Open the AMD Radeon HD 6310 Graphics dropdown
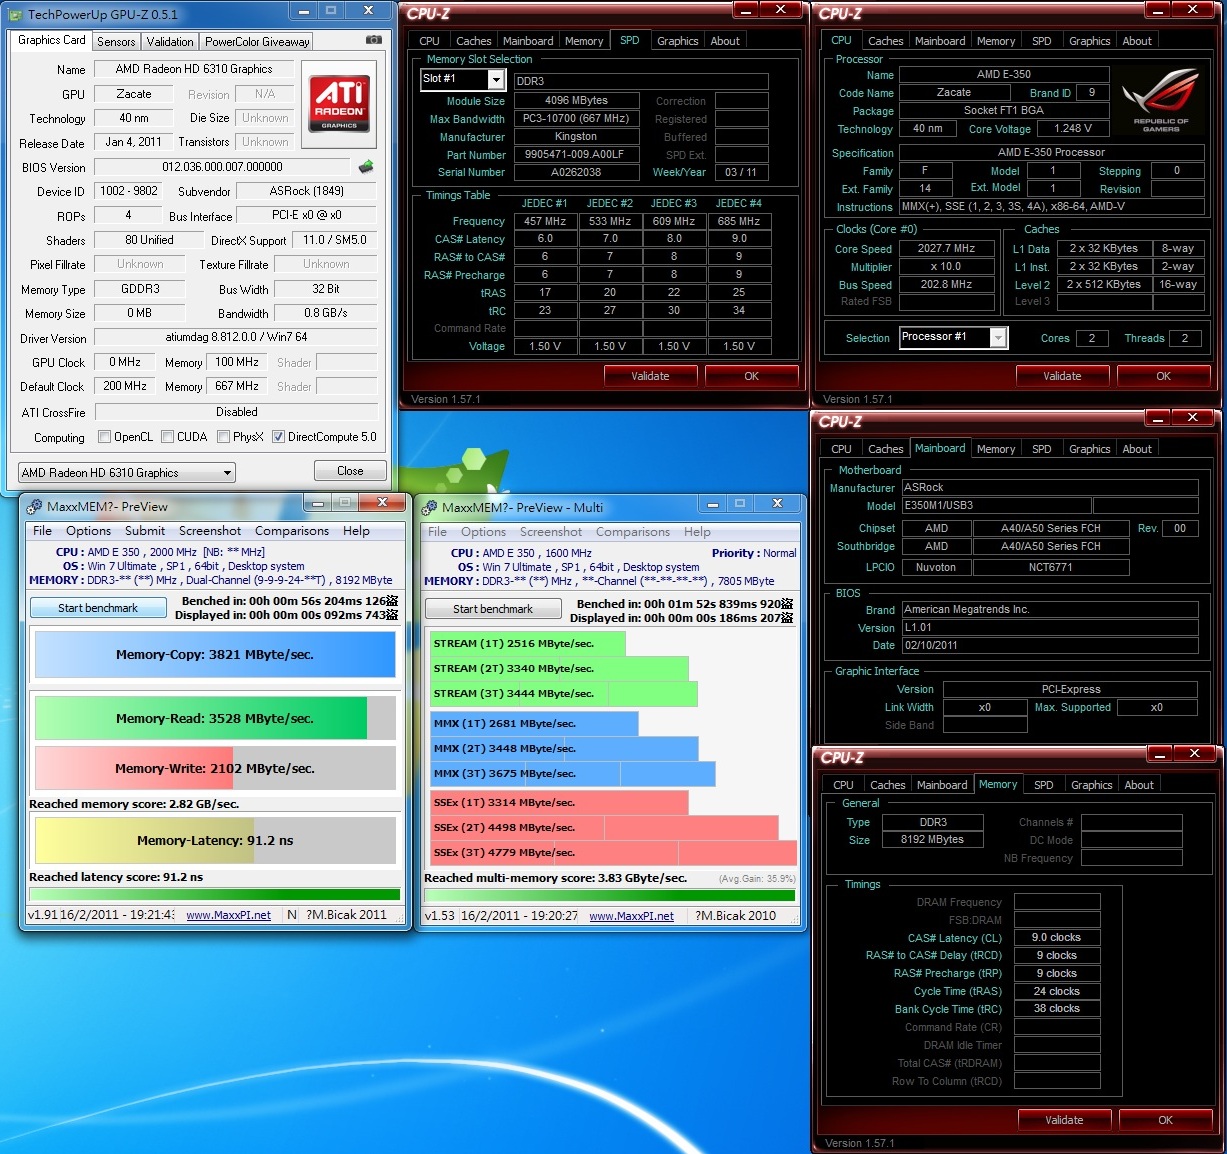This screenshot has width=1227, height=1154. tap(127, 473)
